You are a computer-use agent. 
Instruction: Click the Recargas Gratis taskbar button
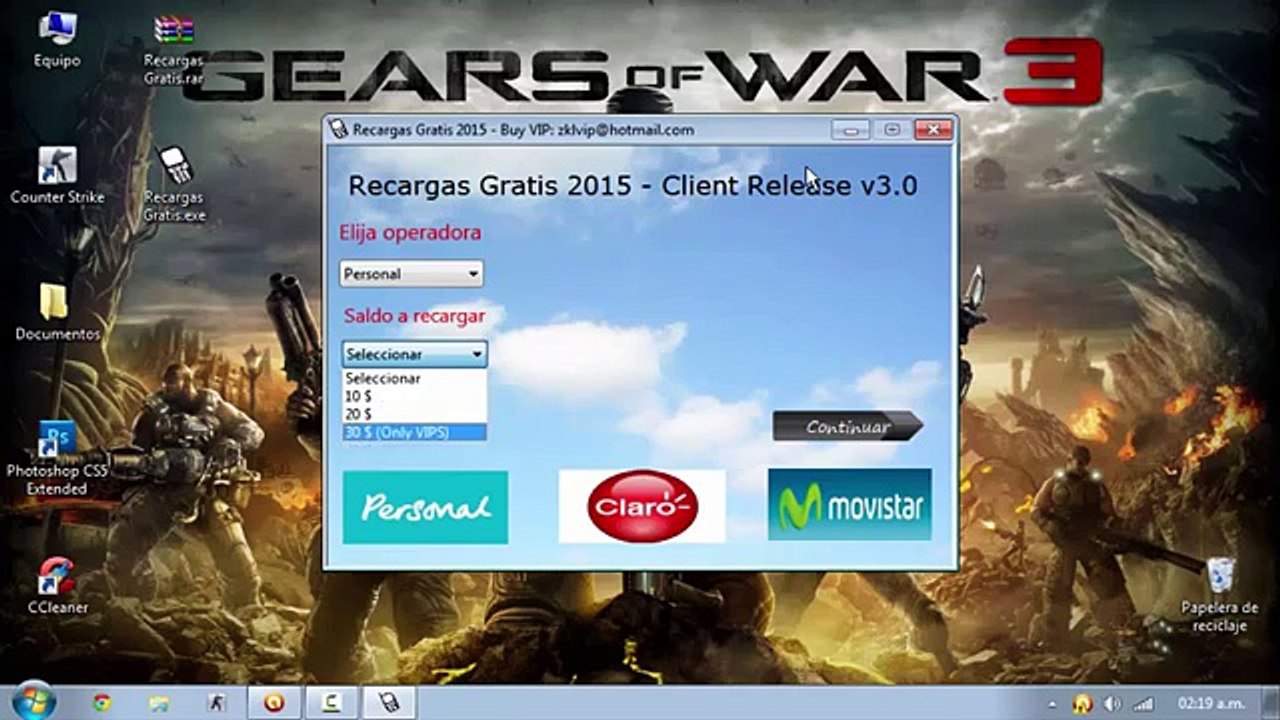coord(387,703)
